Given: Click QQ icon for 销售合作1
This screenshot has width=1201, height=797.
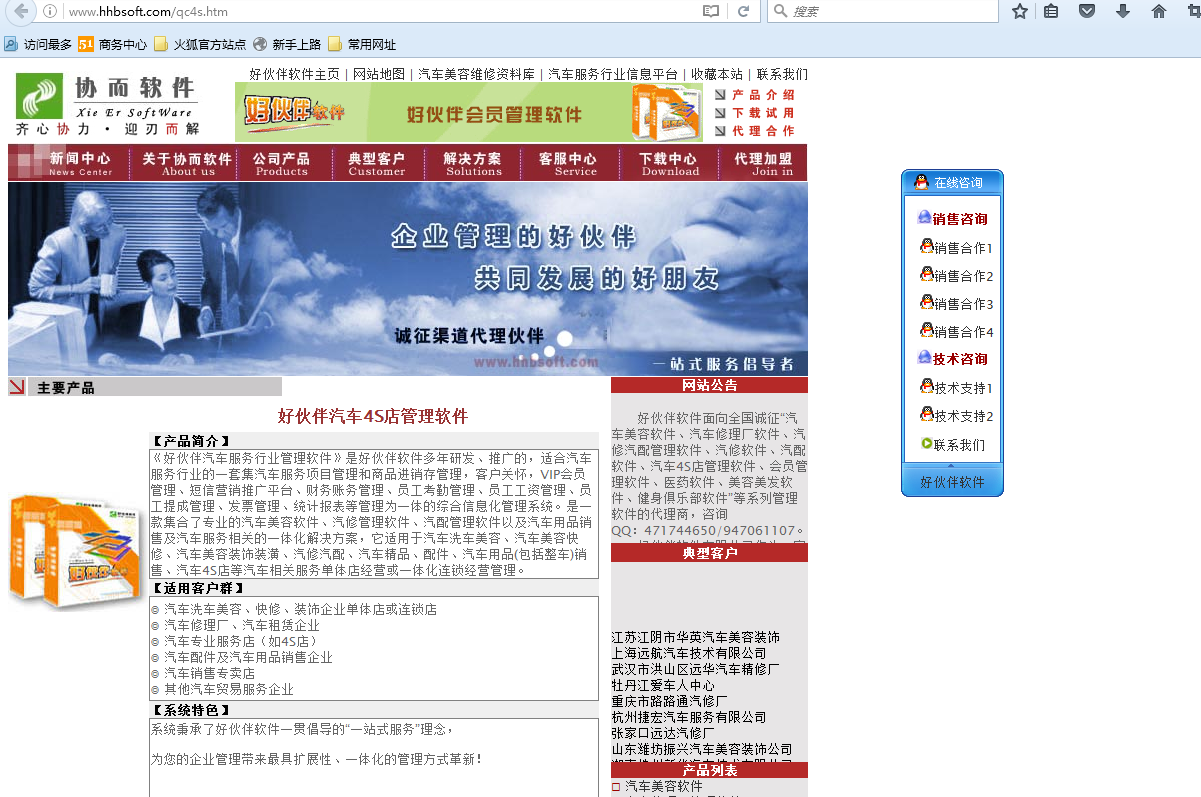Looking at the screenshot, I should click(x=926, y=247).
